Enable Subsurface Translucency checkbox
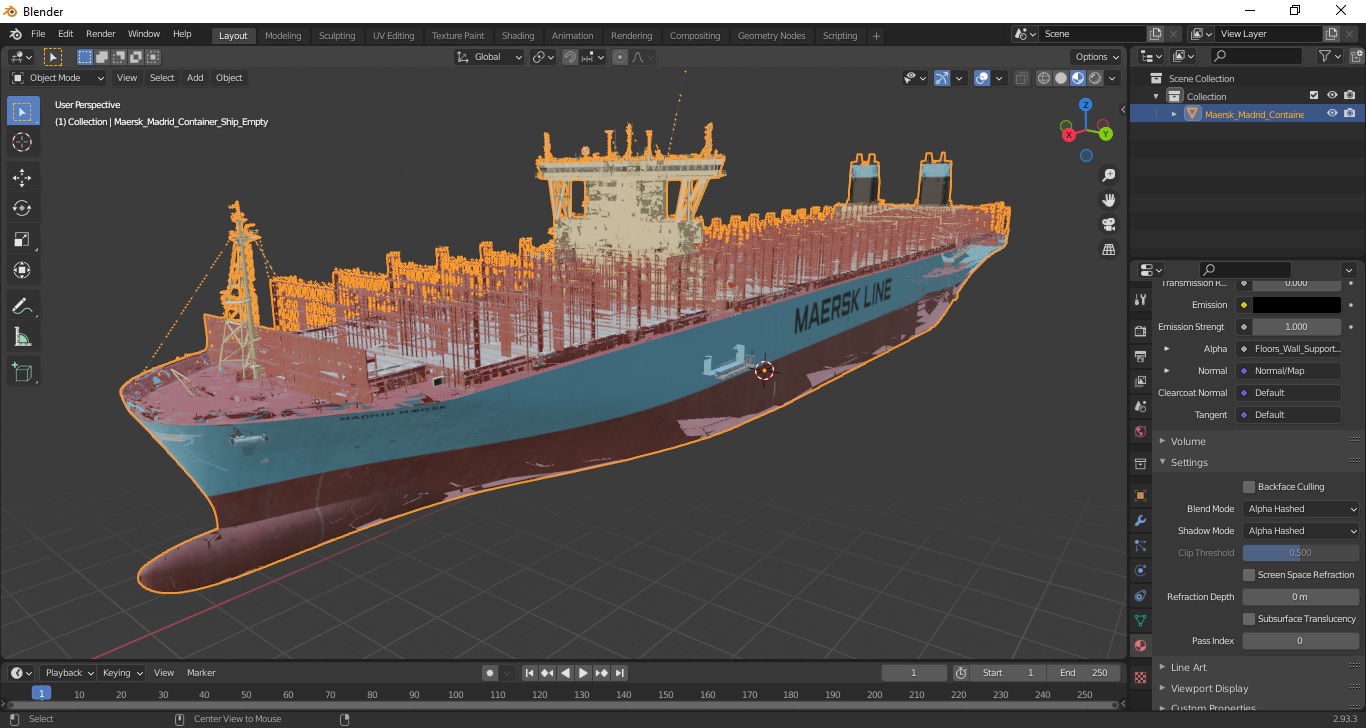This screenshot has width=1366, height=728. pyautogui.click(x=1249, y=619)
